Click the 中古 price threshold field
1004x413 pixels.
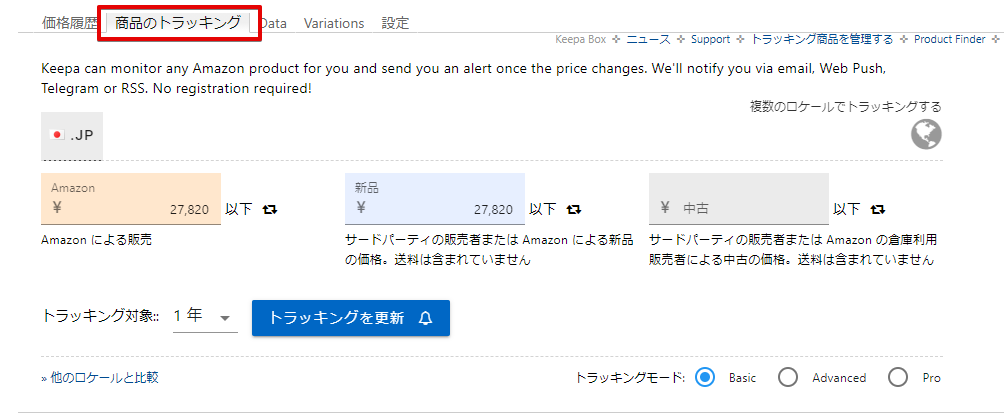pyautogui.click(x=739, y=208)
